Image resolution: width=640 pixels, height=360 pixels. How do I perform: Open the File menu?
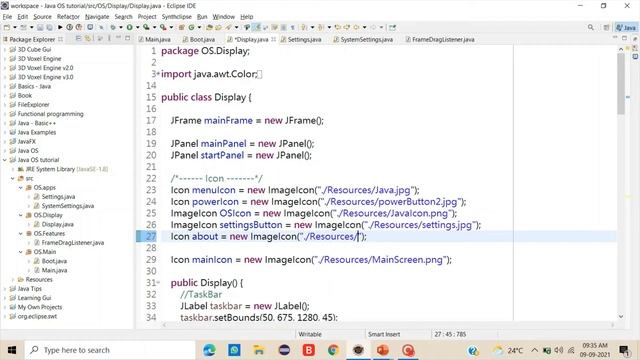pyautogui.click(x=7, y=17)
